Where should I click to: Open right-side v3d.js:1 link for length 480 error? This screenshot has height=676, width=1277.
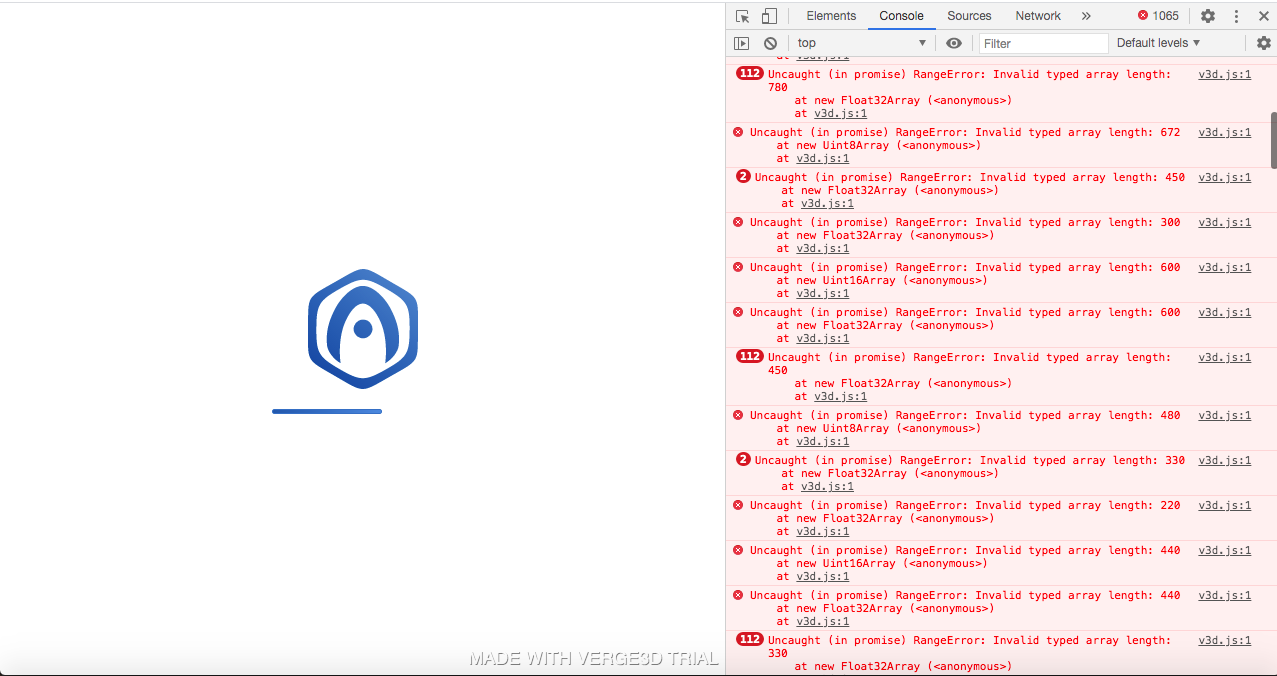1225,415
